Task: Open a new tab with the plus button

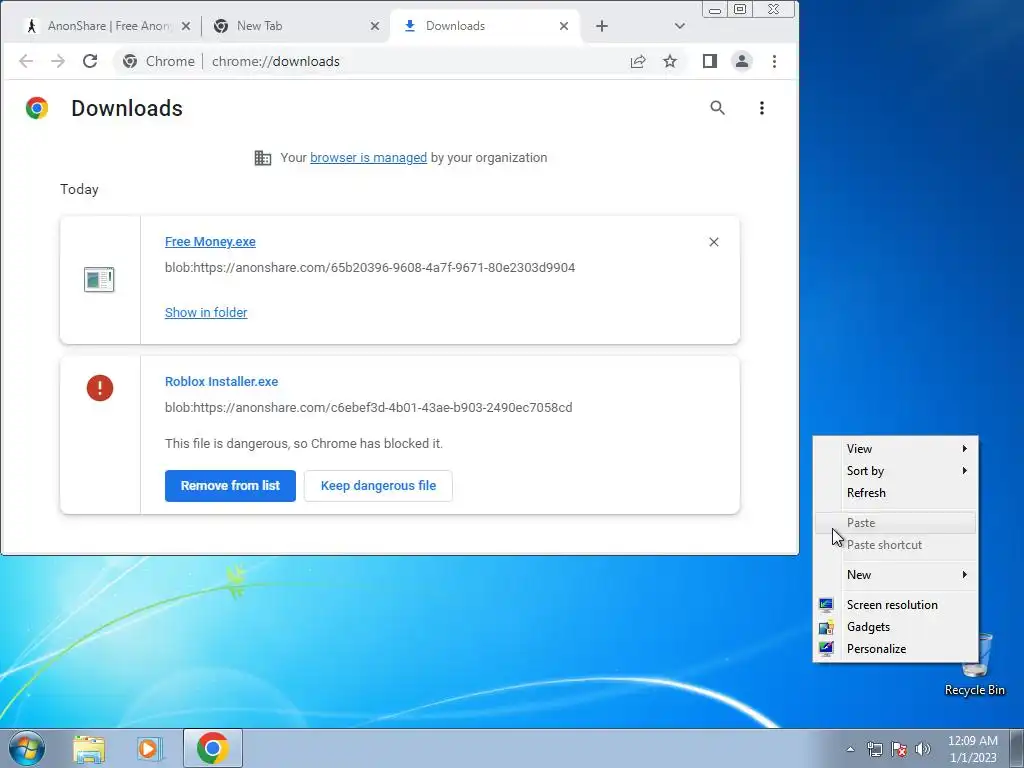Action: (602, 26)
